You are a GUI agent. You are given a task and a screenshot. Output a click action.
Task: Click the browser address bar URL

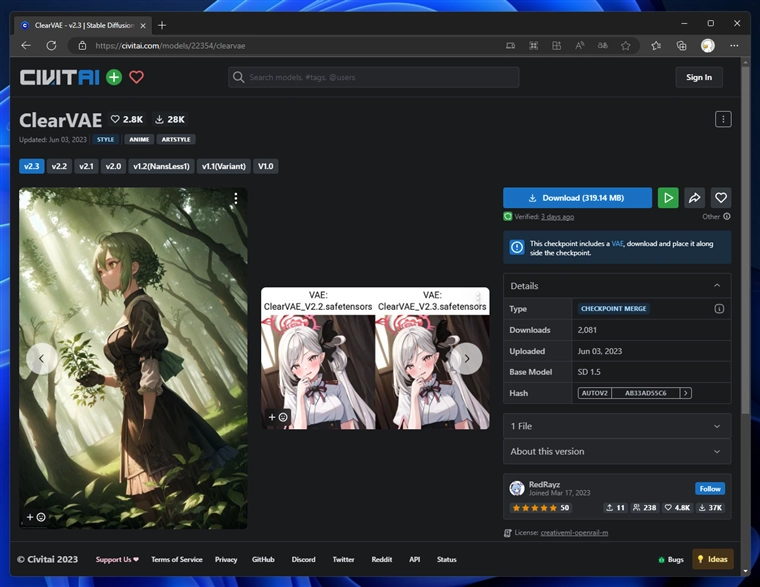(x=170, y=46)
